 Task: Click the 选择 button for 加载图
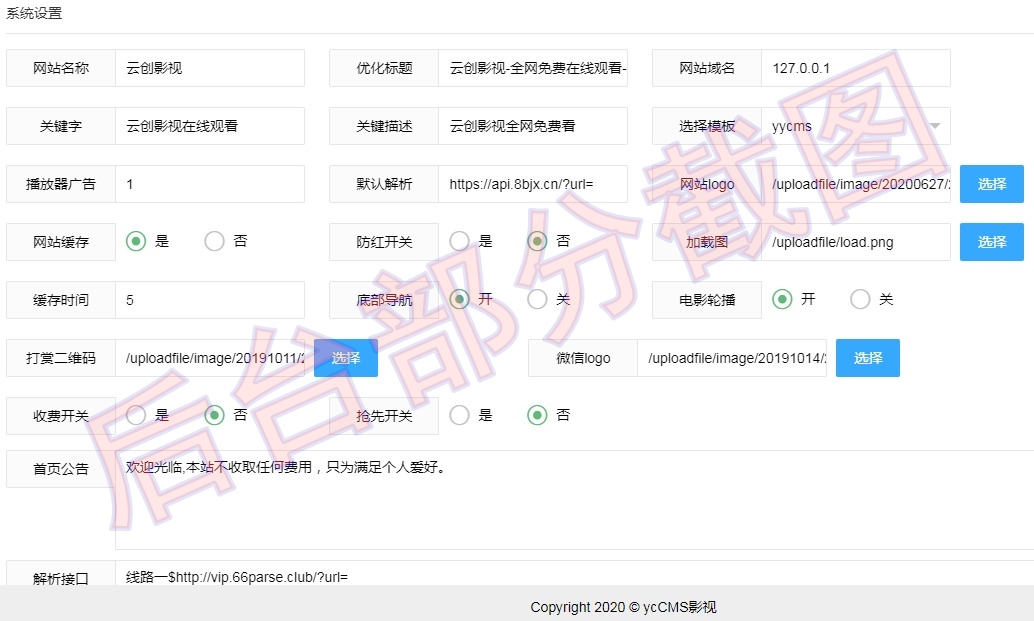pos(991,242)
